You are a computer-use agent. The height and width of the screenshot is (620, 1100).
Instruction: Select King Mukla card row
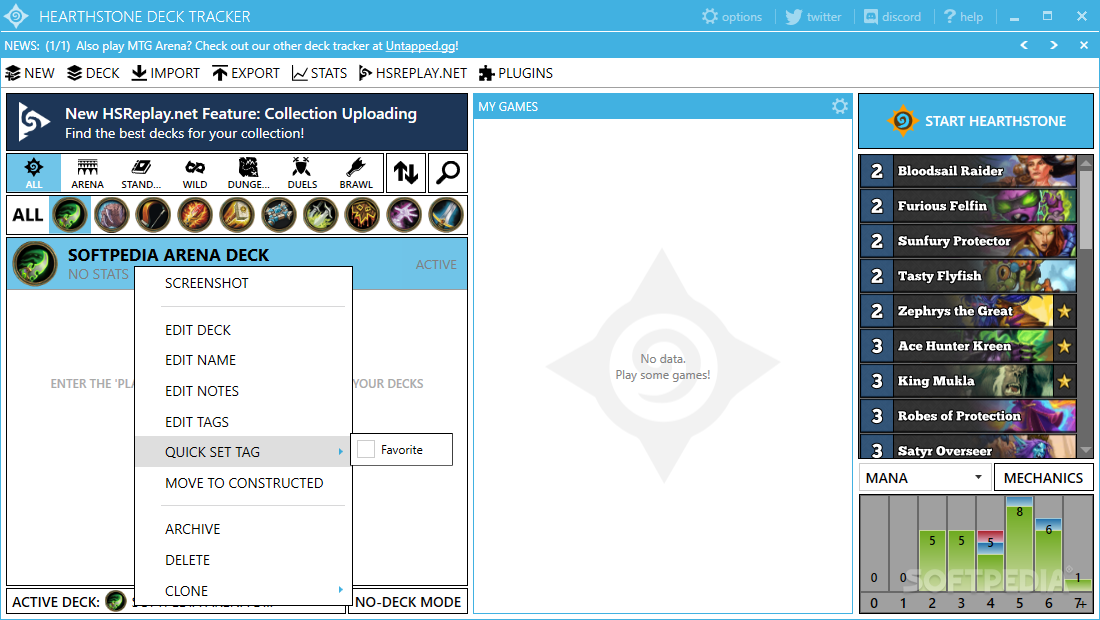968,381
